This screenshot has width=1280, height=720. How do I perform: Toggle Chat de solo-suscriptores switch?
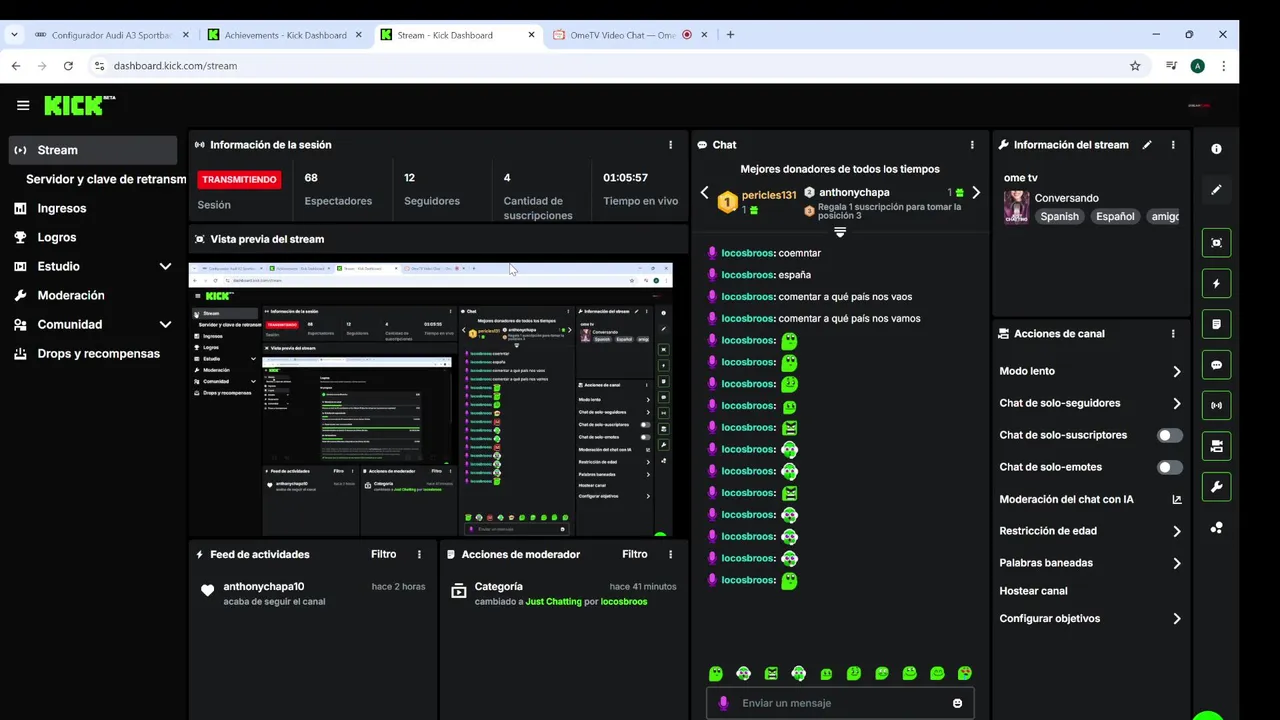(1170, 435)
